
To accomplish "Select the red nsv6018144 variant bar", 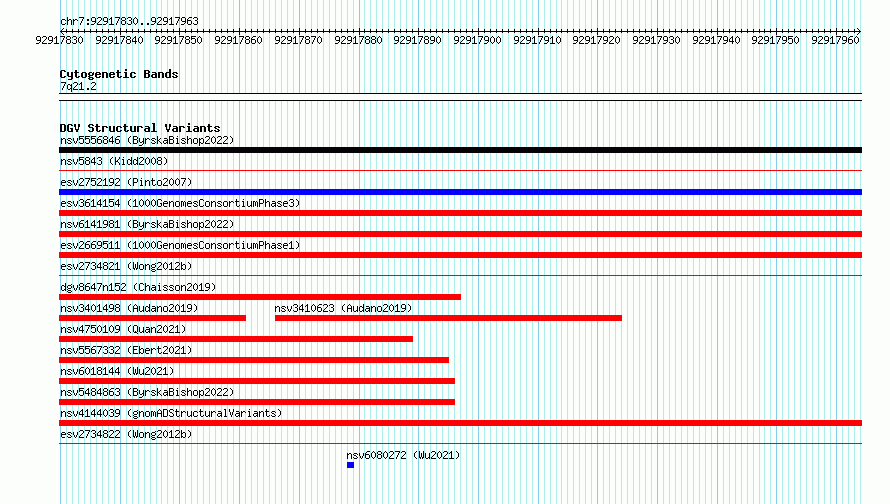I will 257,381.
